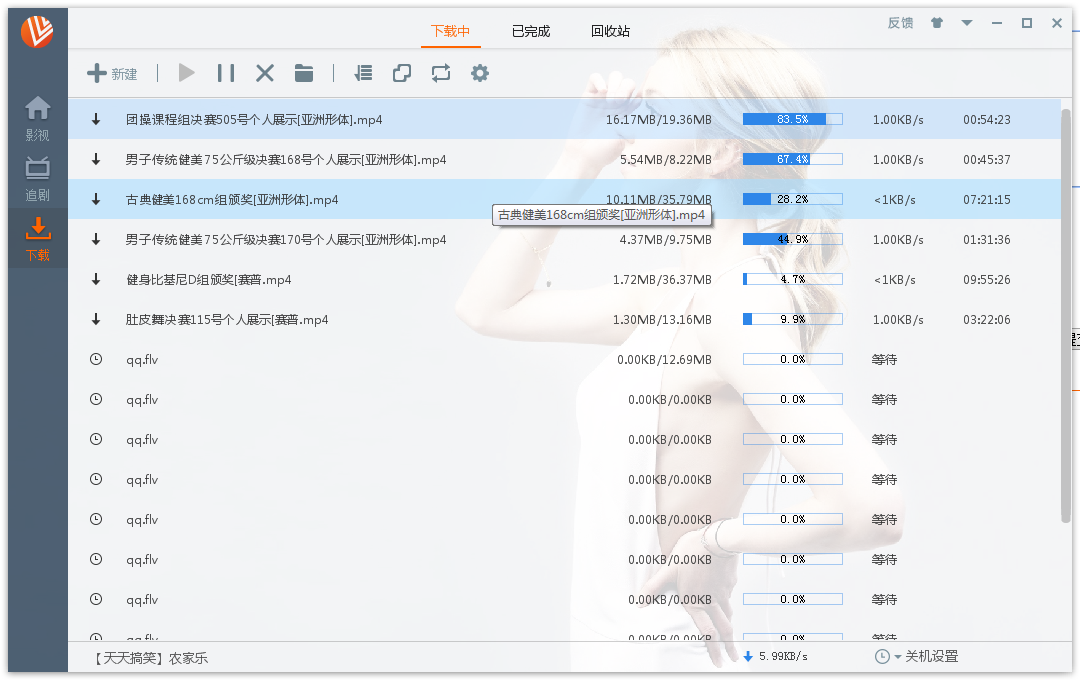Go to 影视 home in sidebar

[x=38, y=118]
